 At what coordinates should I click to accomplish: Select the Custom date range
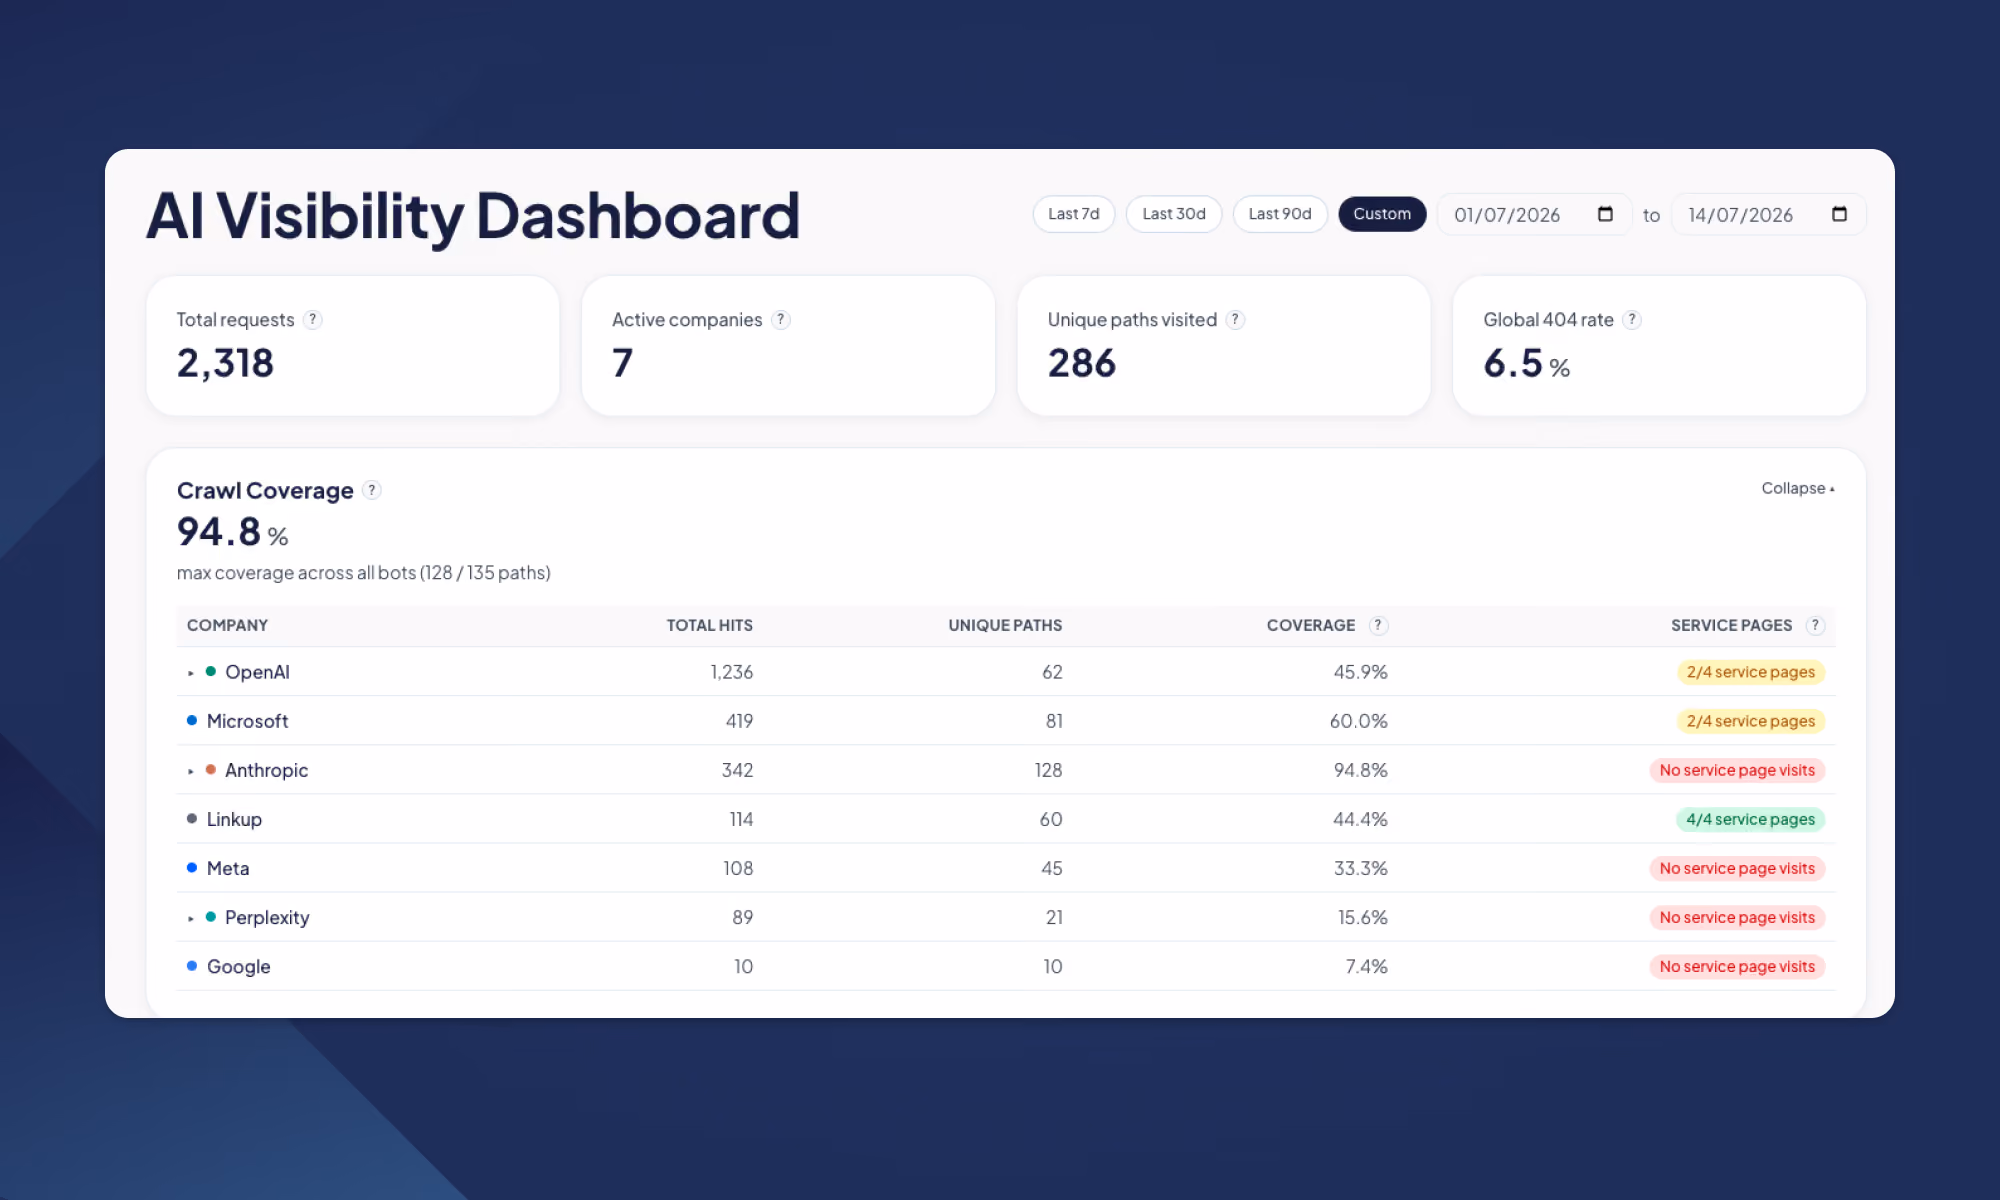[x=1382, y=214]
